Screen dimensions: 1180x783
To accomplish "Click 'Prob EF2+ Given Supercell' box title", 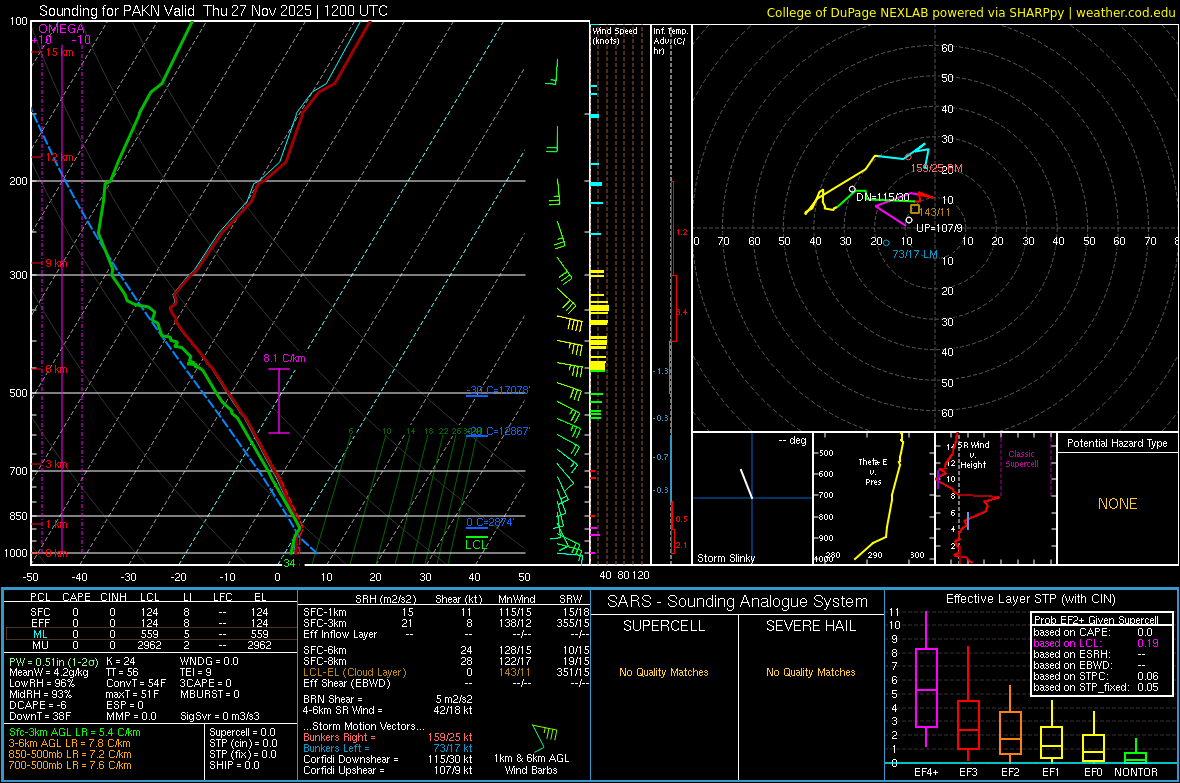I will tap(1096, 620).
